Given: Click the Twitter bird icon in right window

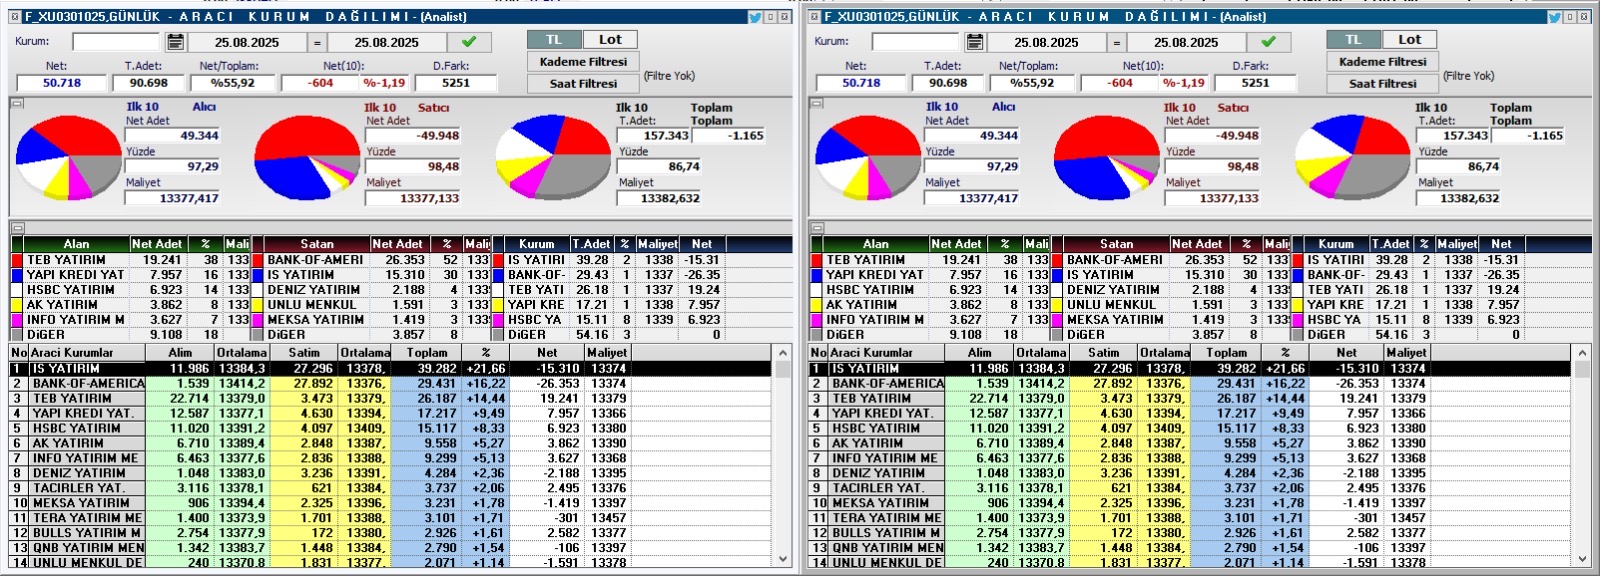Looking at the screenshot, I should [x=1555, y=17].
